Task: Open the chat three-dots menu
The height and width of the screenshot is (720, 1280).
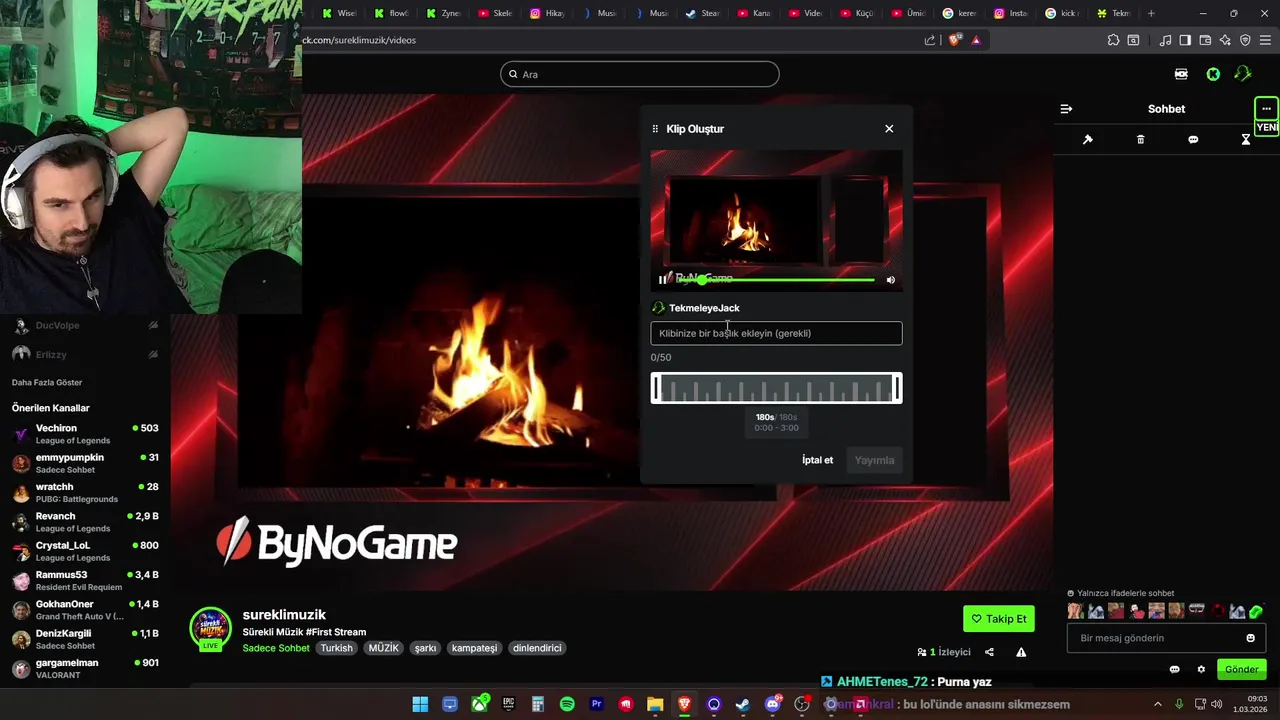Action: 1266,109
